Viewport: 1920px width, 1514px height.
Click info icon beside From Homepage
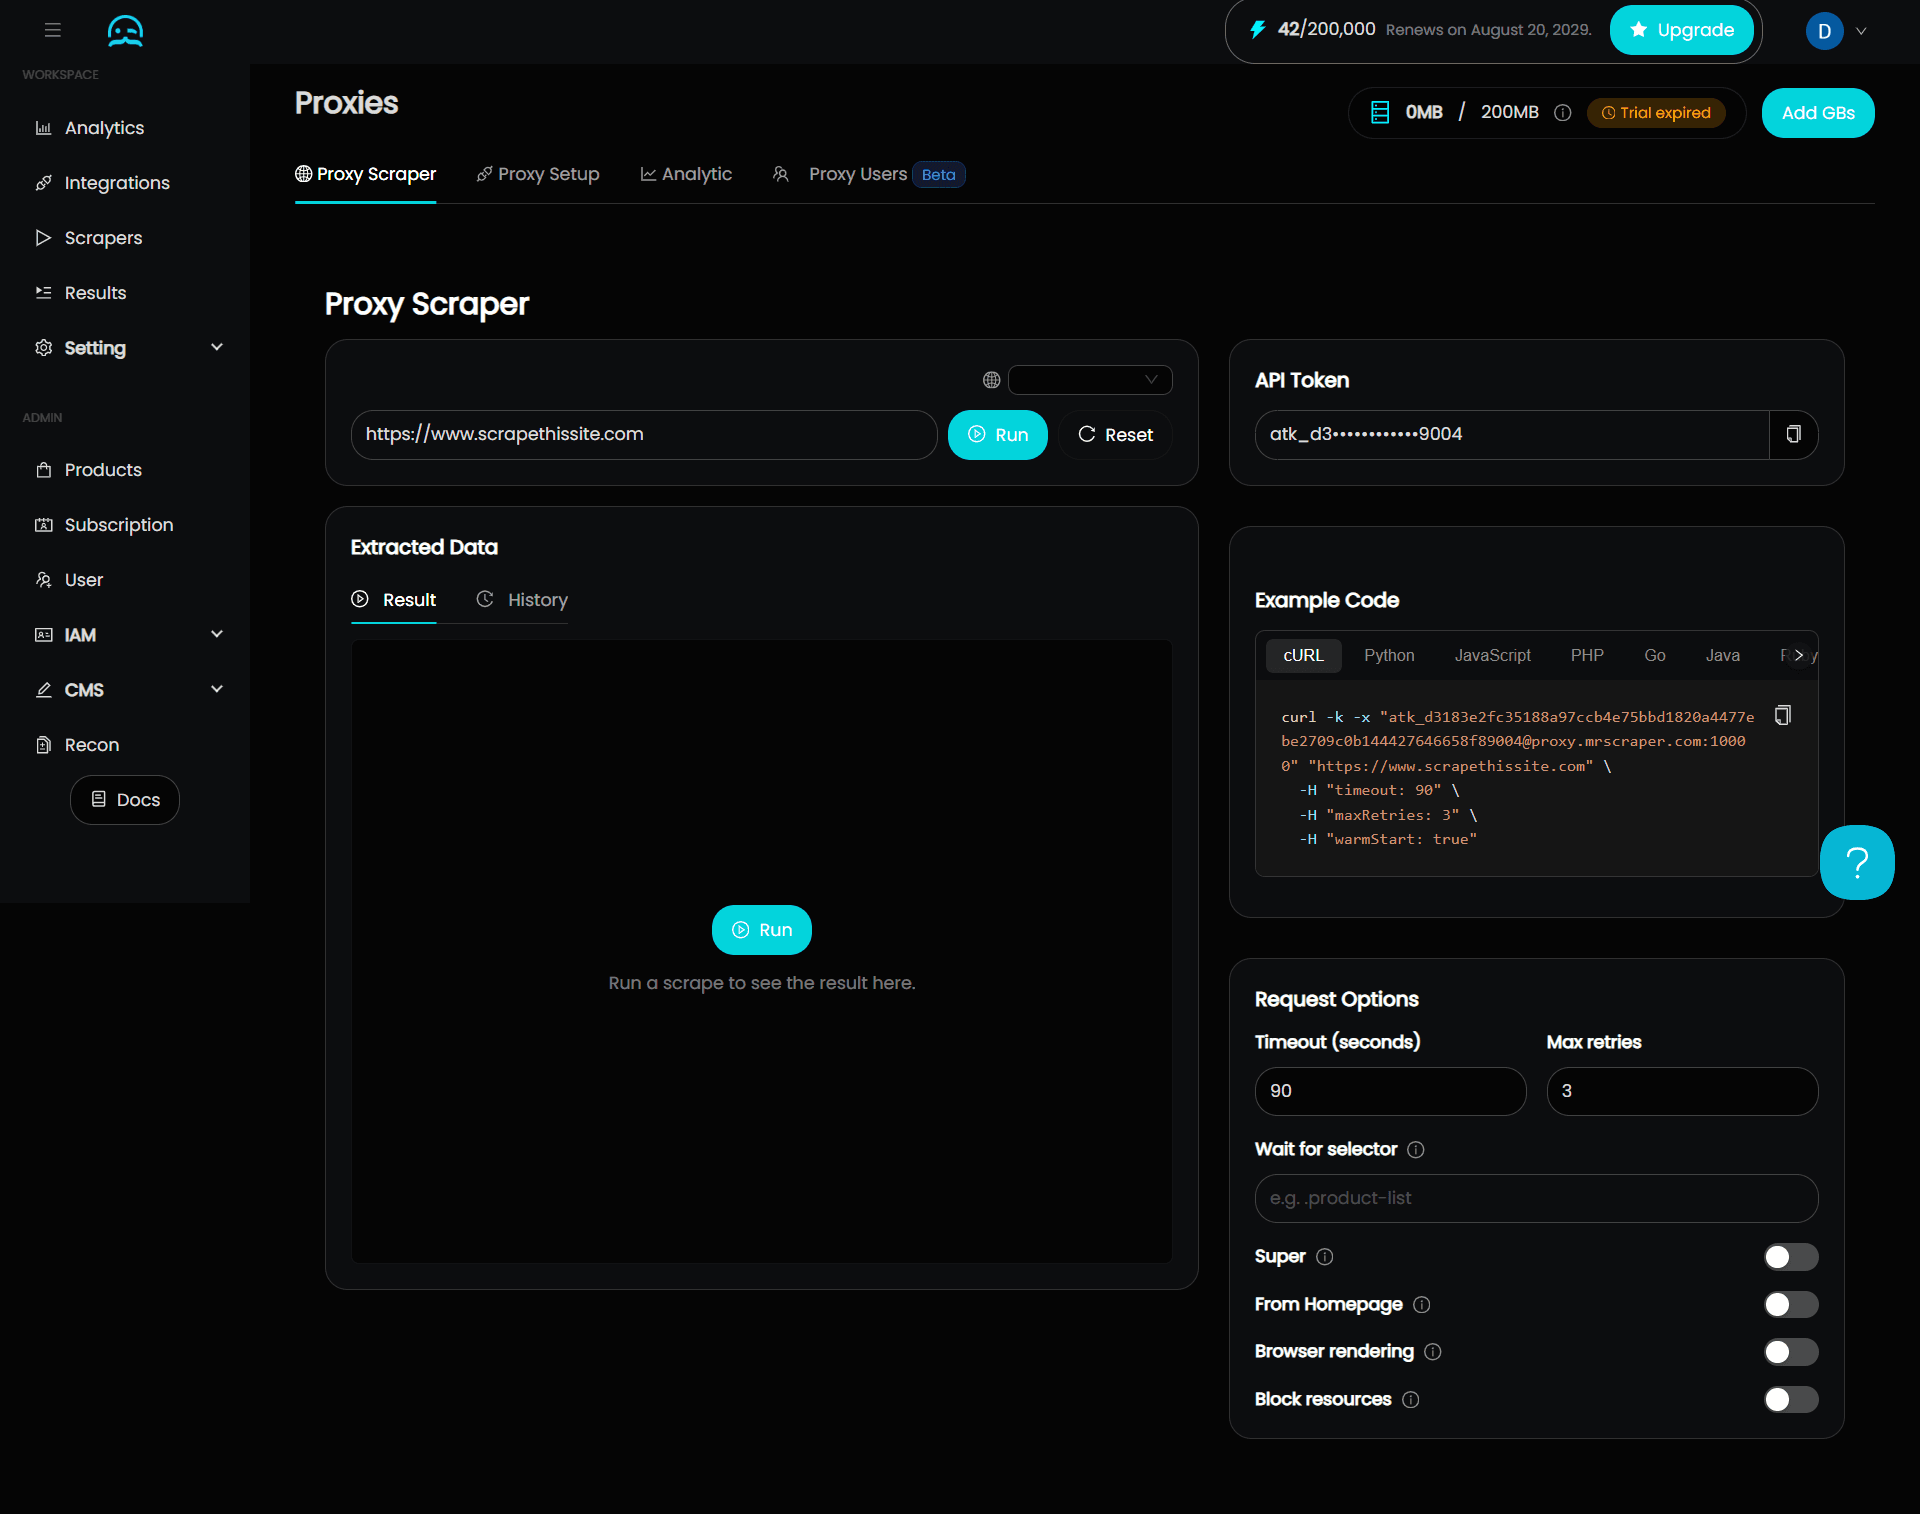(x=1421, y=1305)
